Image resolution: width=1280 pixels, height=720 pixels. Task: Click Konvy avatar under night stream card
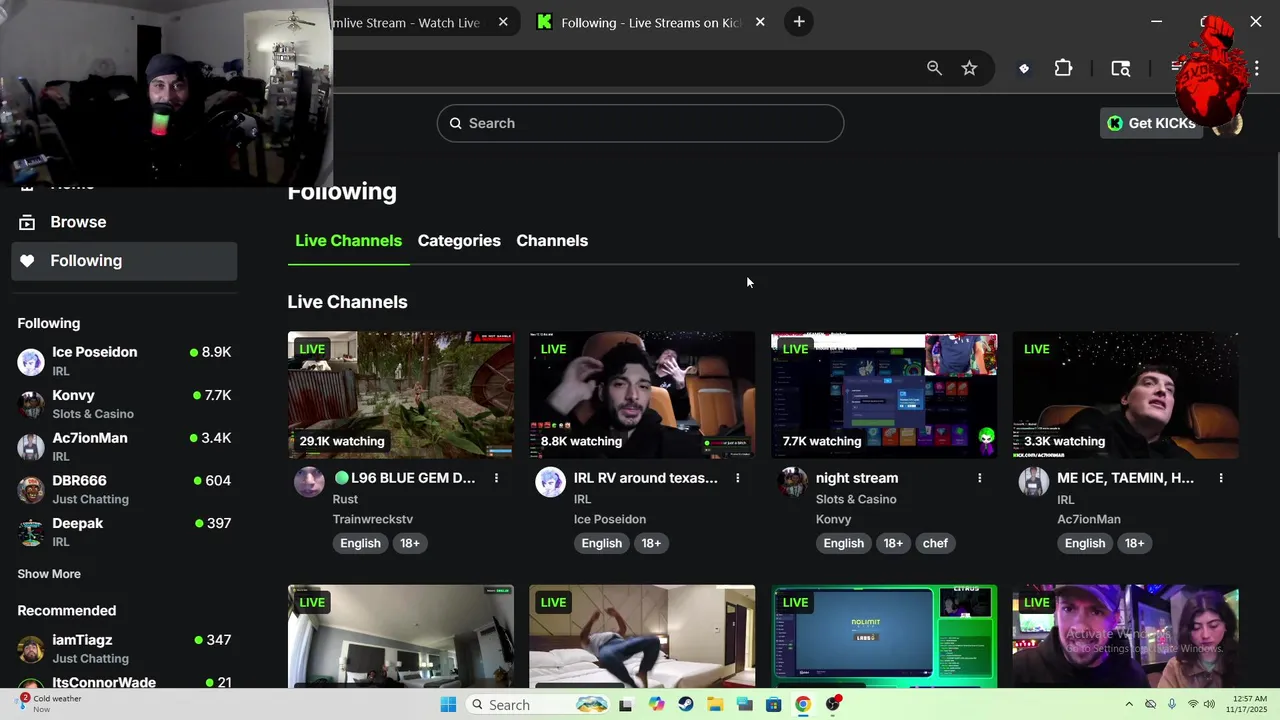pyautogui.click(x=793, y=482)
